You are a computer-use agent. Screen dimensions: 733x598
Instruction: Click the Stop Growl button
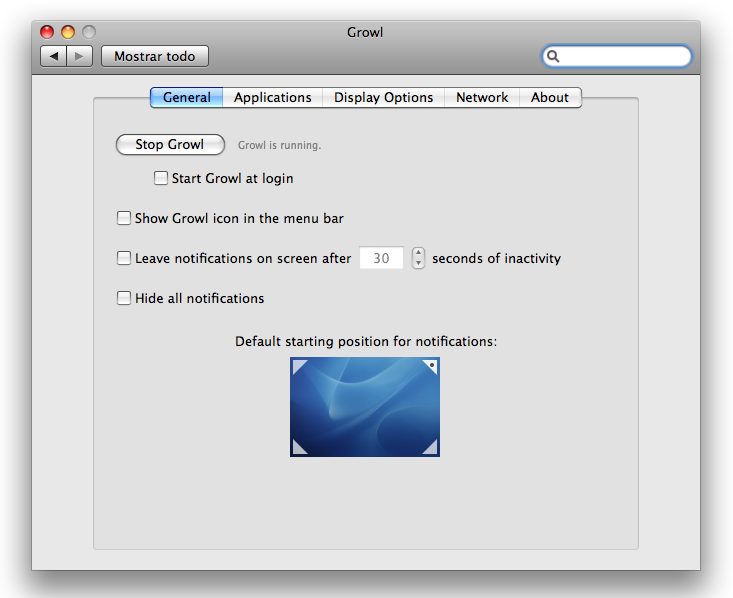170,144
